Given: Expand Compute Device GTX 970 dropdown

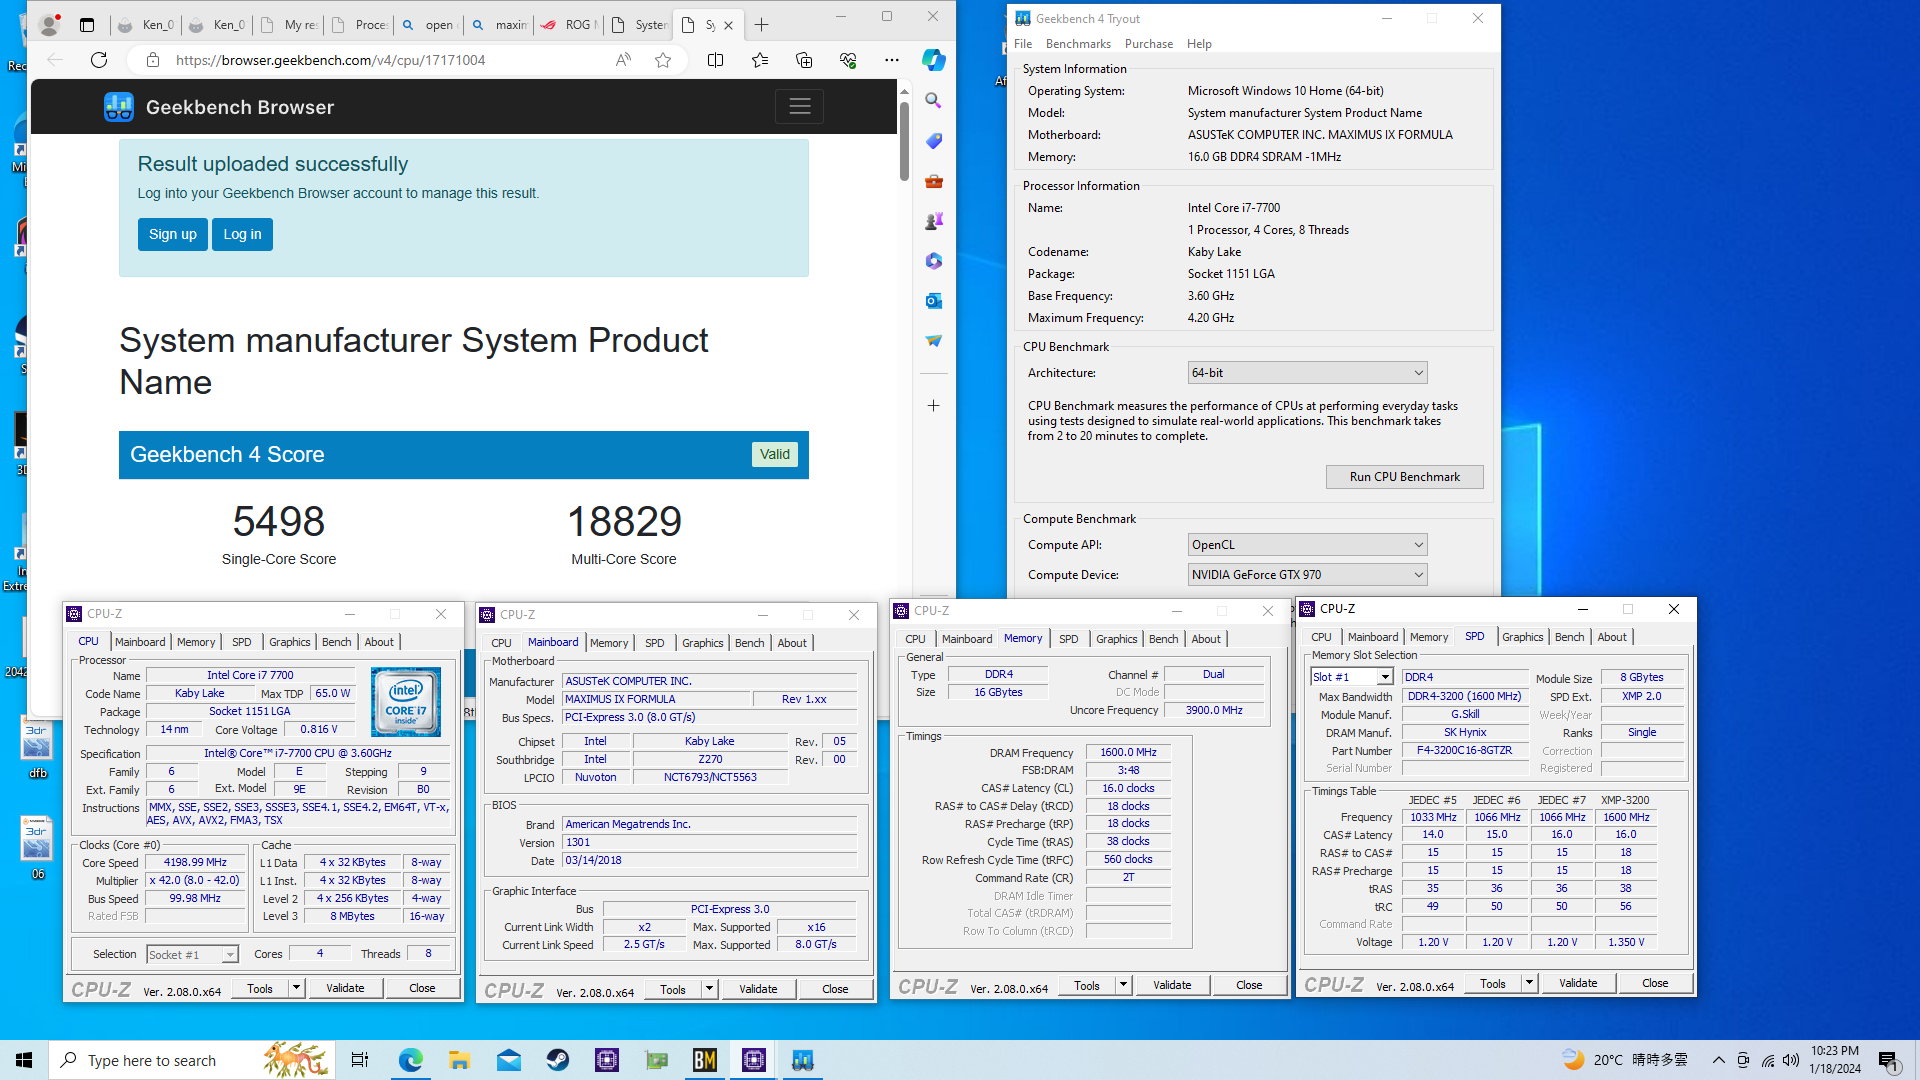Looking at the screenshot, I should click(1307, 575).
